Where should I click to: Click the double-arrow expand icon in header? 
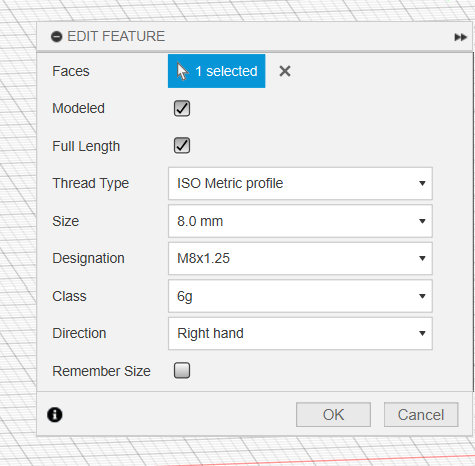click(x=460, y=37)
